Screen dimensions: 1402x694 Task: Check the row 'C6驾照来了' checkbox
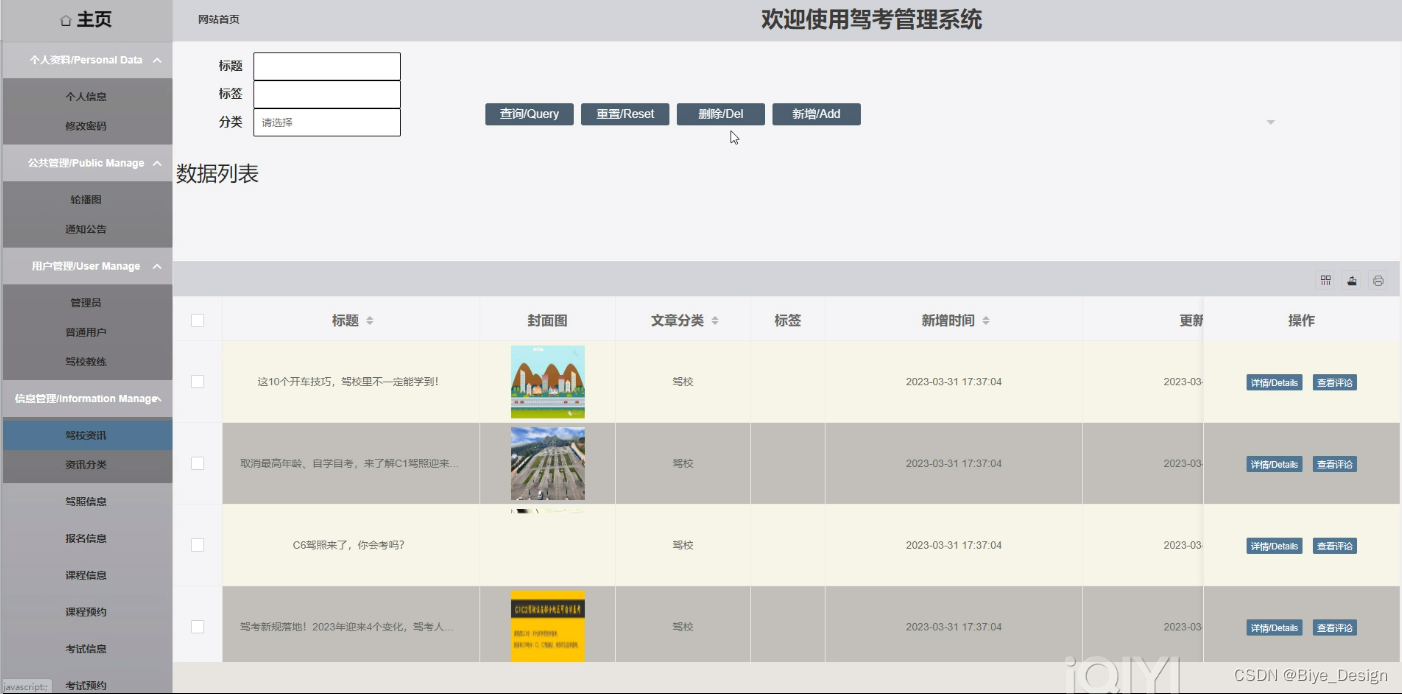[197, 545]
